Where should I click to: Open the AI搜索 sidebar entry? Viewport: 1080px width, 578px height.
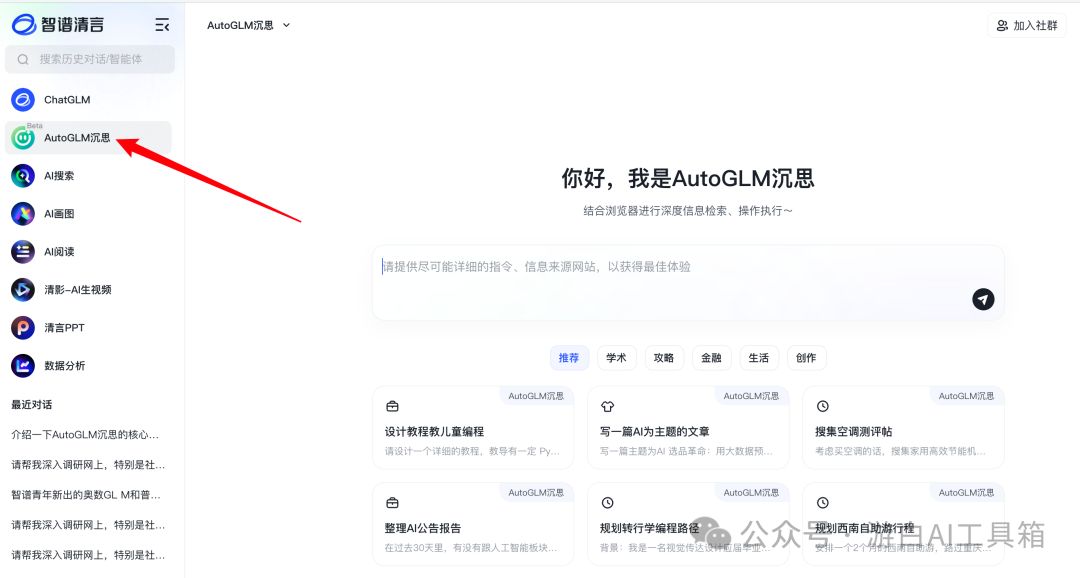88,176
